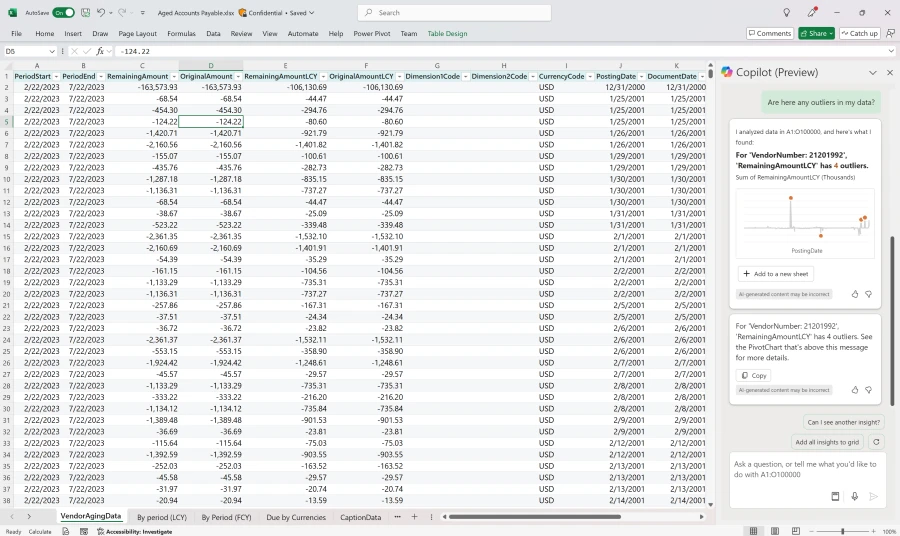The height and width of the screenshot is (536, 900).
Task: Select cell containing -163,573.93 in RemainingAmount
Action: tap(142, 87)
